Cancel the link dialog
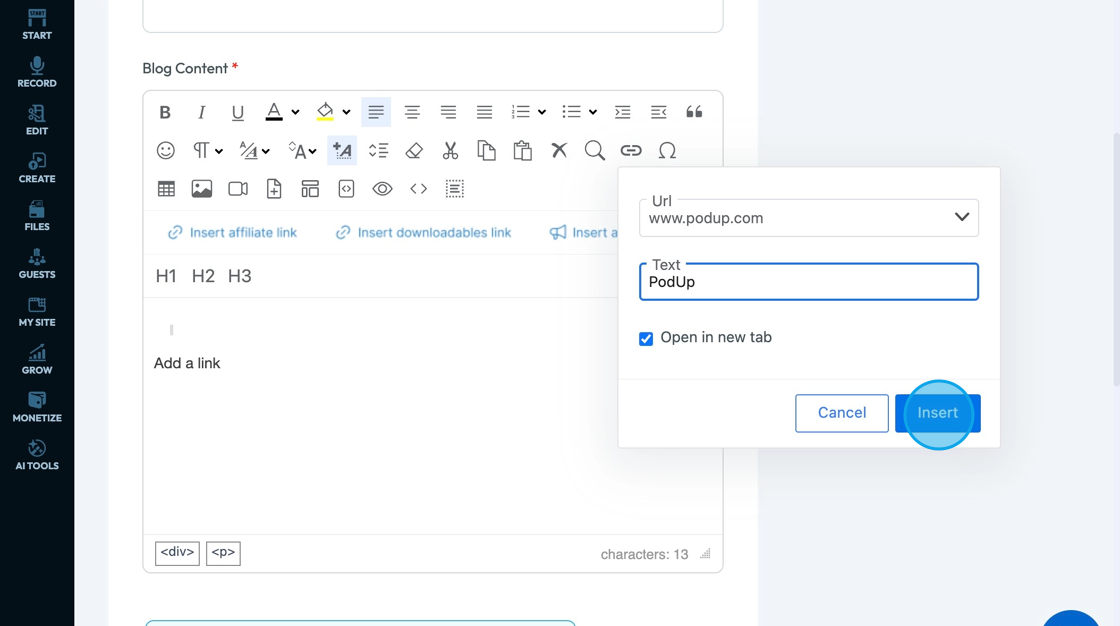This screenshot has height=626, width=1120. point(841,413)
